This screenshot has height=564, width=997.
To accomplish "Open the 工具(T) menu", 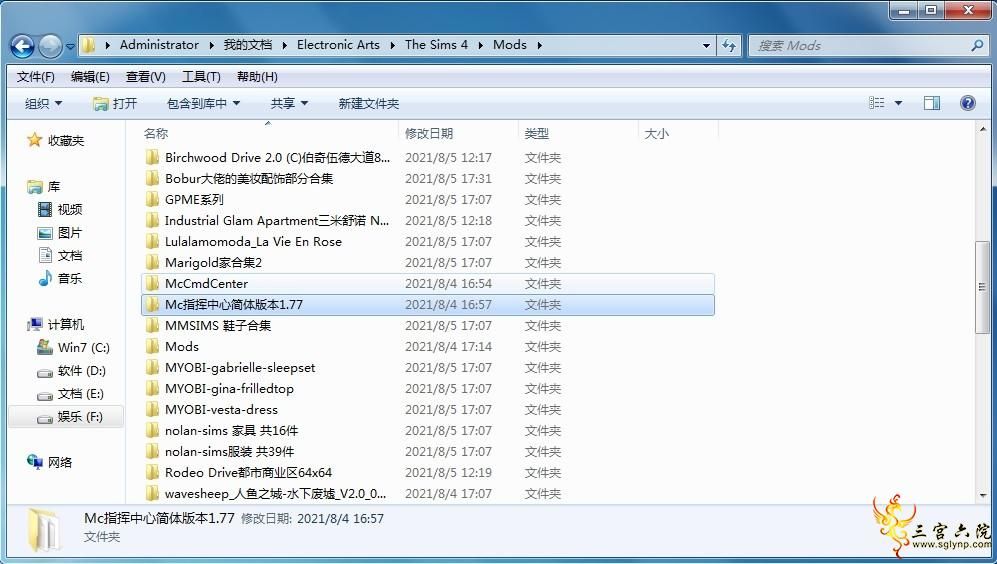I will pos(201,77).
